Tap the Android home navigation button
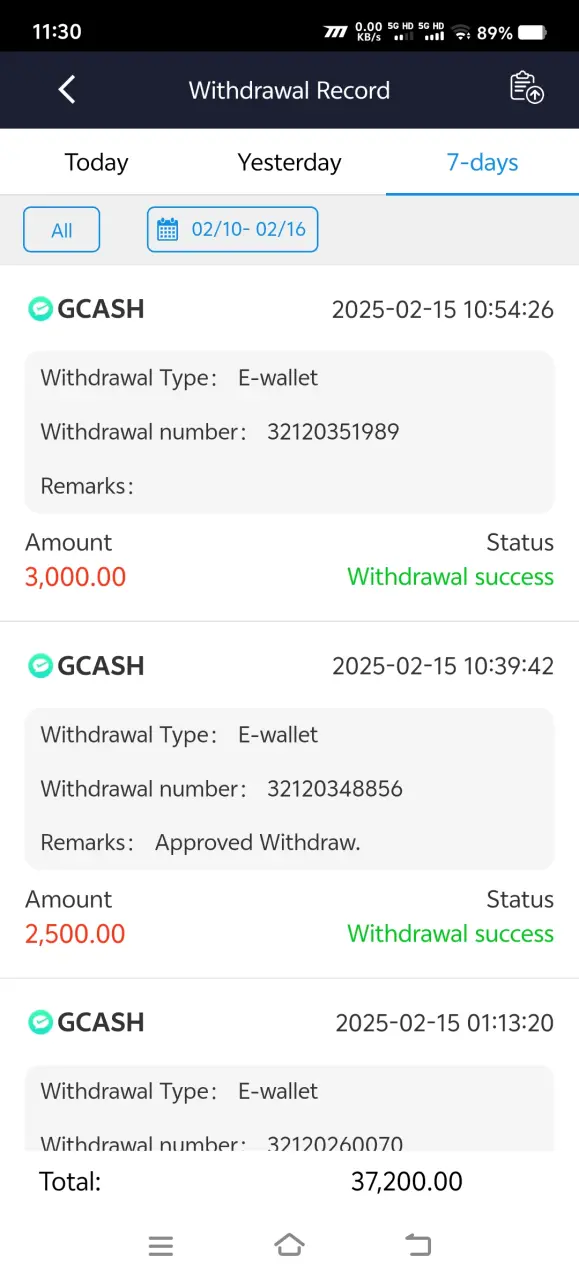This screenshot has height=1280, width=579. tap(289, 1245)
